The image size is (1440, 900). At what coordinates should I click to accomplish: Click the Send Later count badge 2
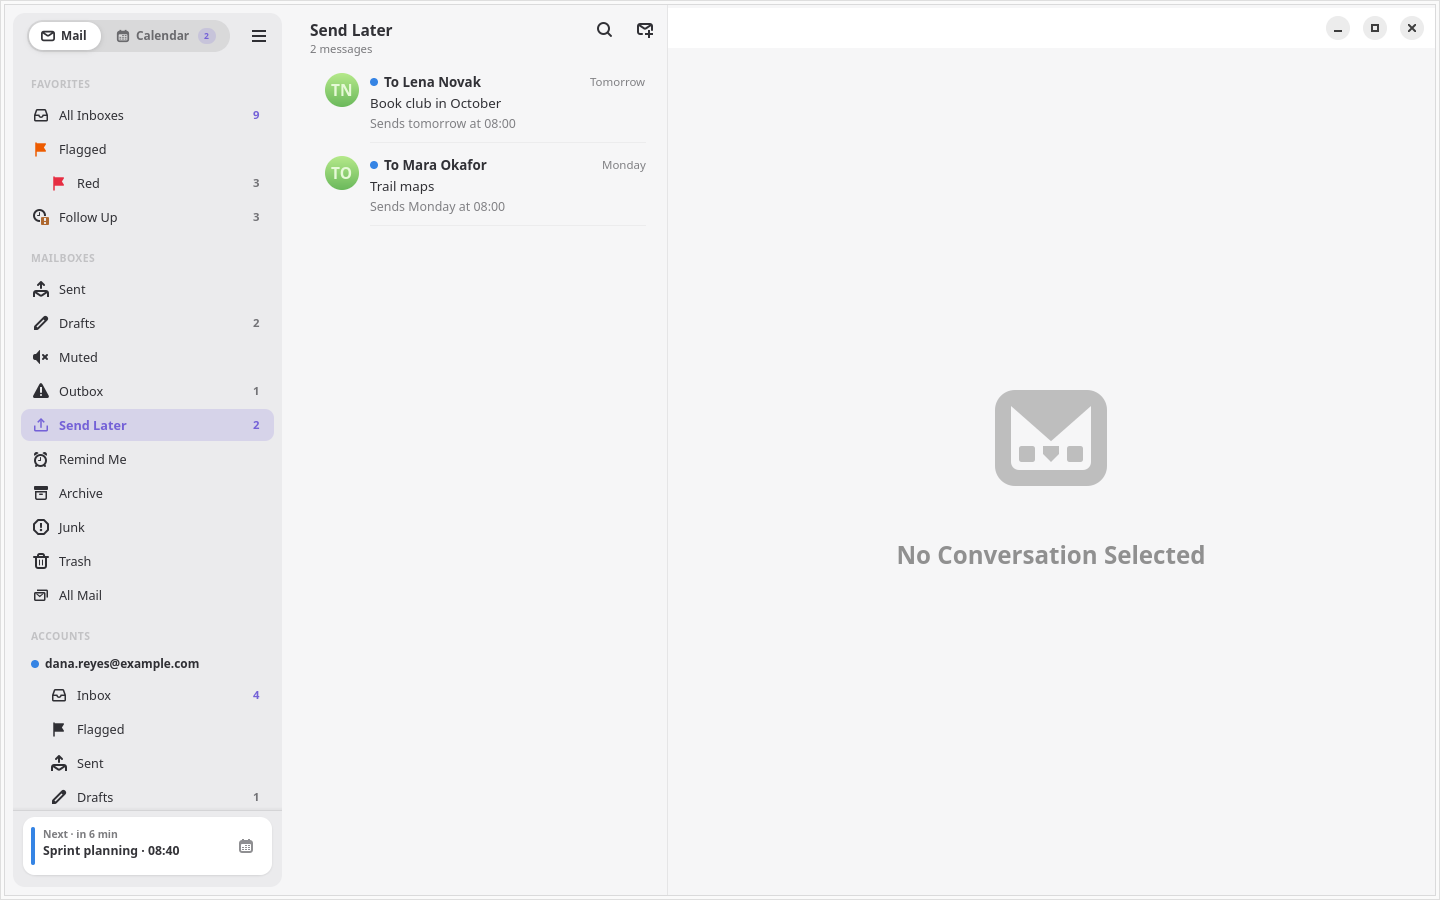click(x=256, y=425)
